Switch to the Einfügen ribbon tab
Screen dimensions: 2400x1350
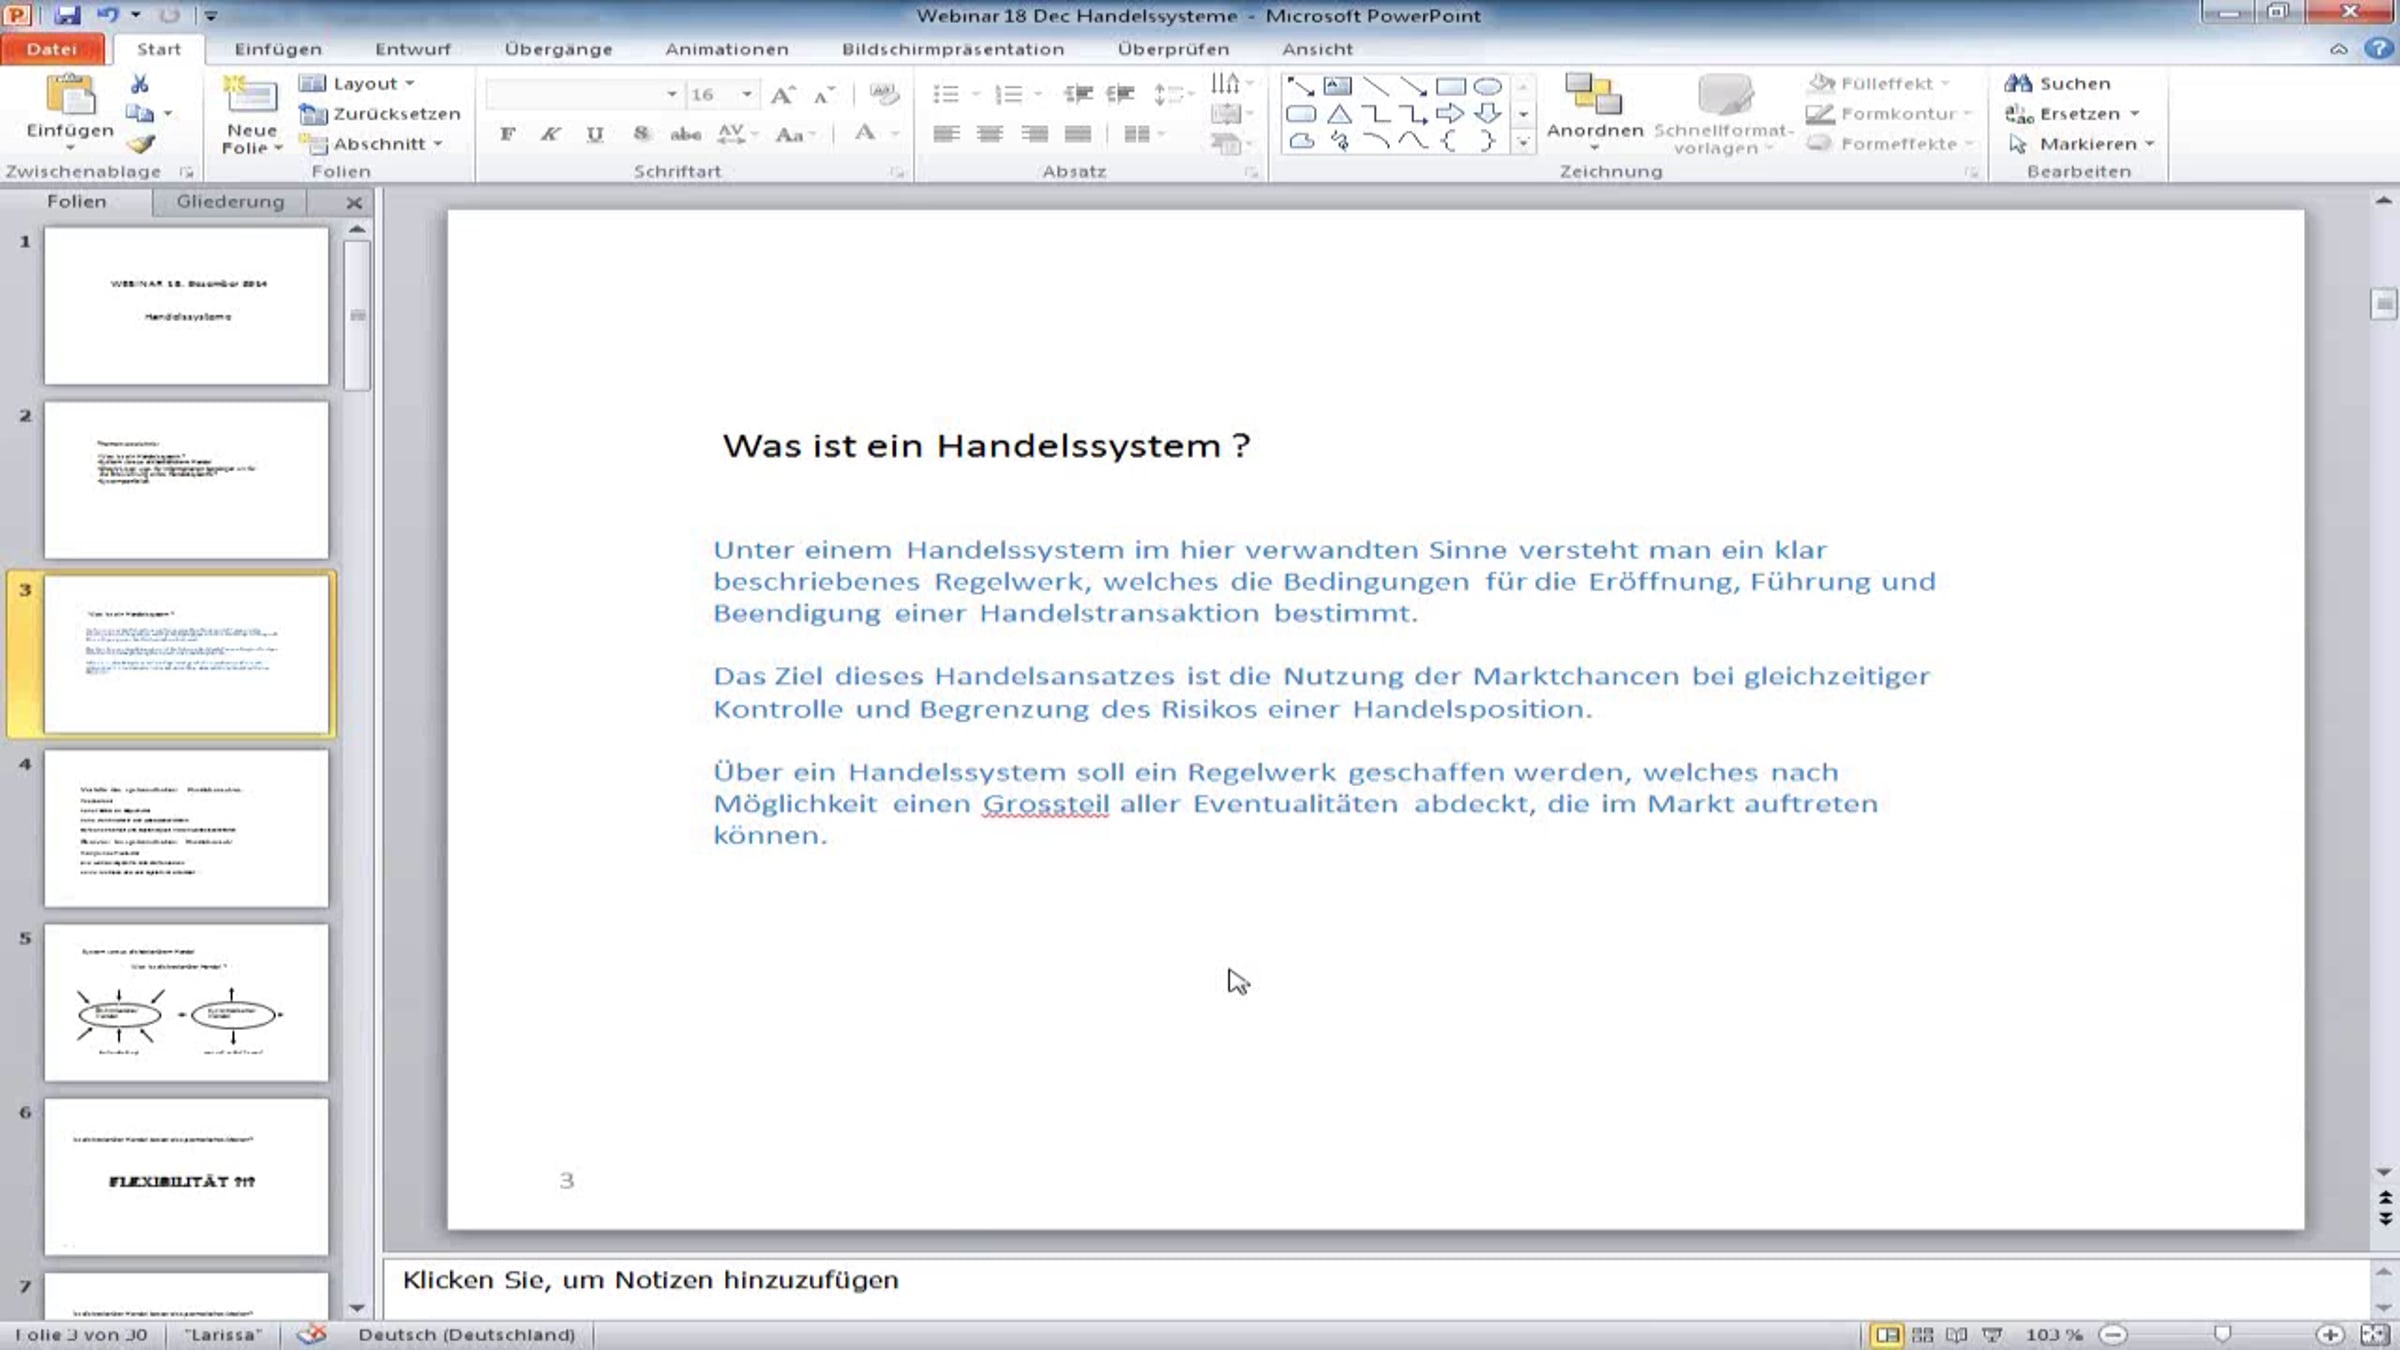coord(278,49)
